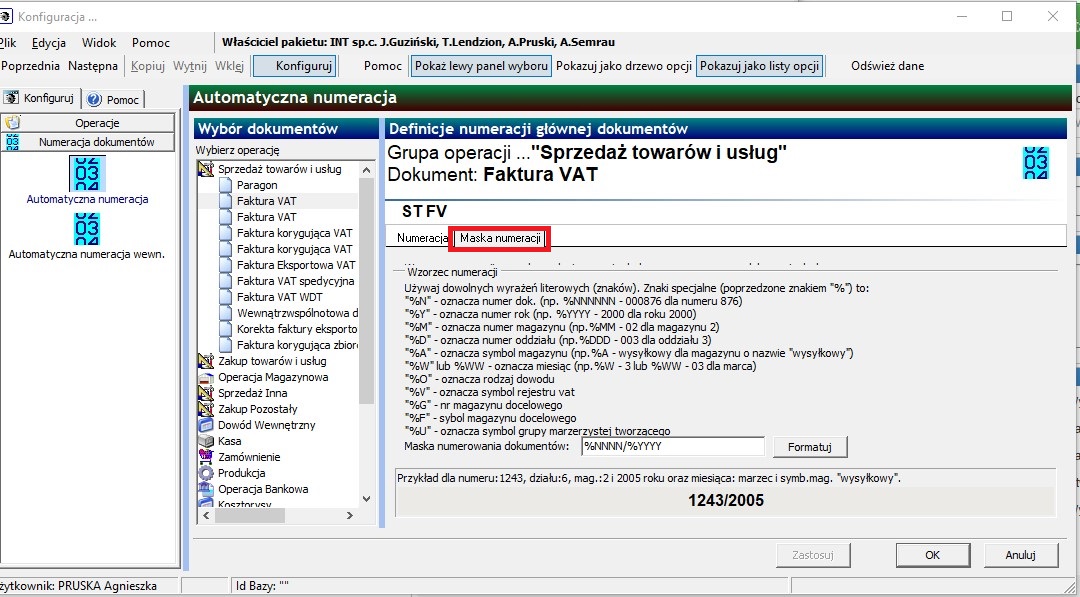
Task: Confirm with the OK button
Action: [932, 555]
